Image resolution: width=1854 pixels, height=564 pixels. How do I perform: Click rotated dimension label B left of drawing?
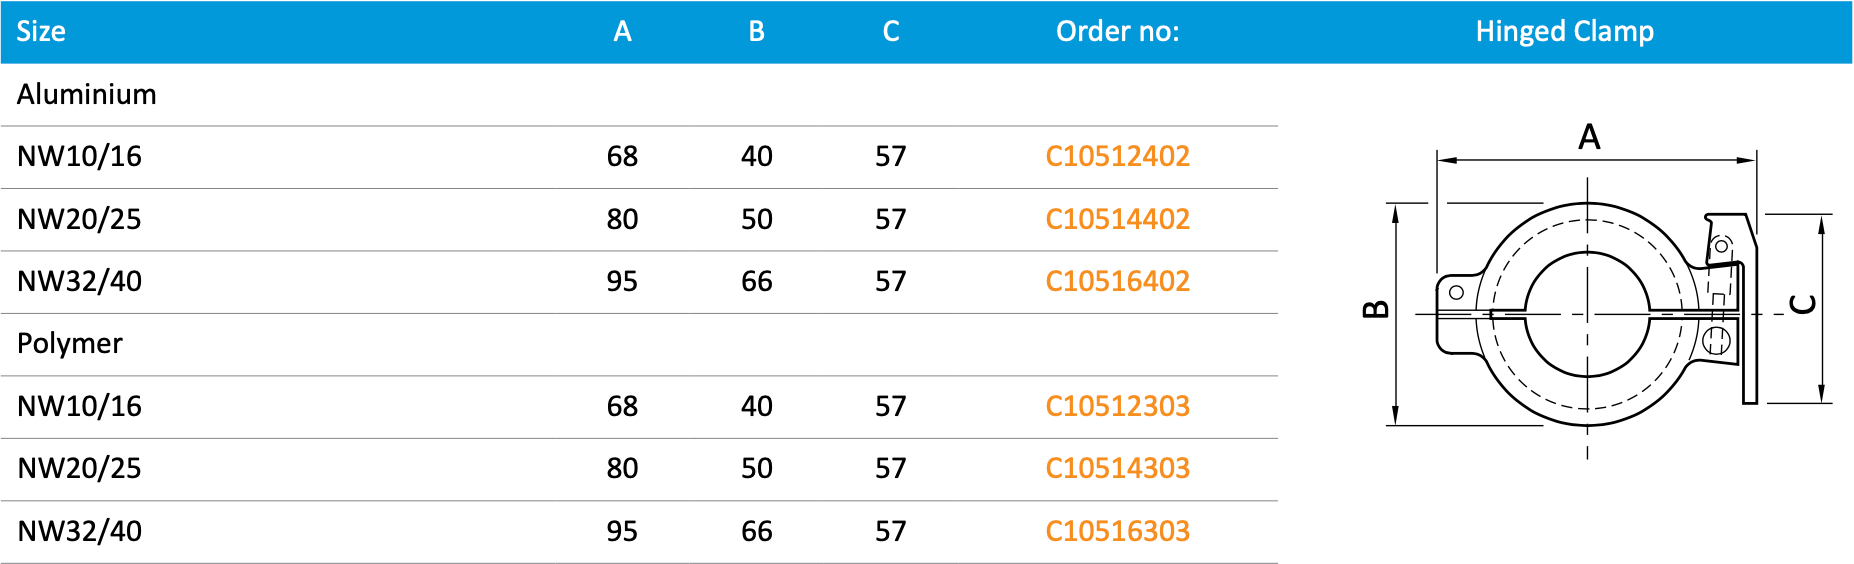1376,309
